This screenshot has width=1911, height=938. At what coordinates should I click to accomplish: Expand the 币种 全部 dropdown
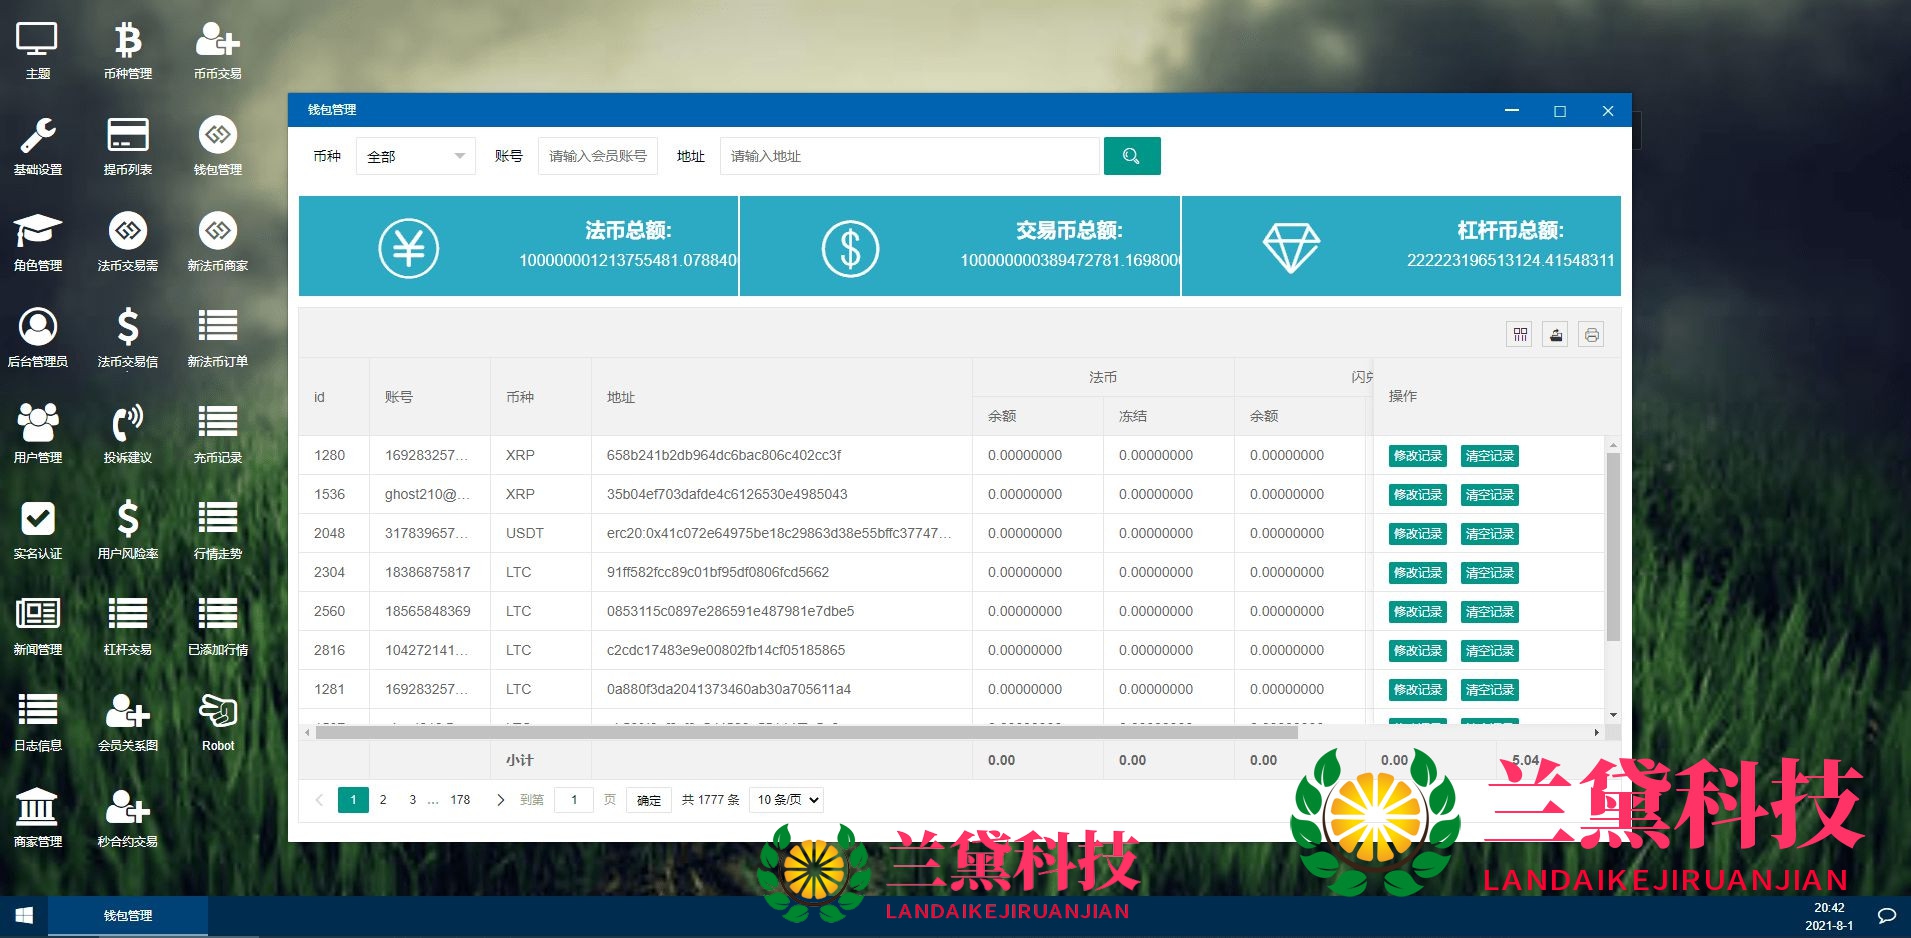click(416, 156)
